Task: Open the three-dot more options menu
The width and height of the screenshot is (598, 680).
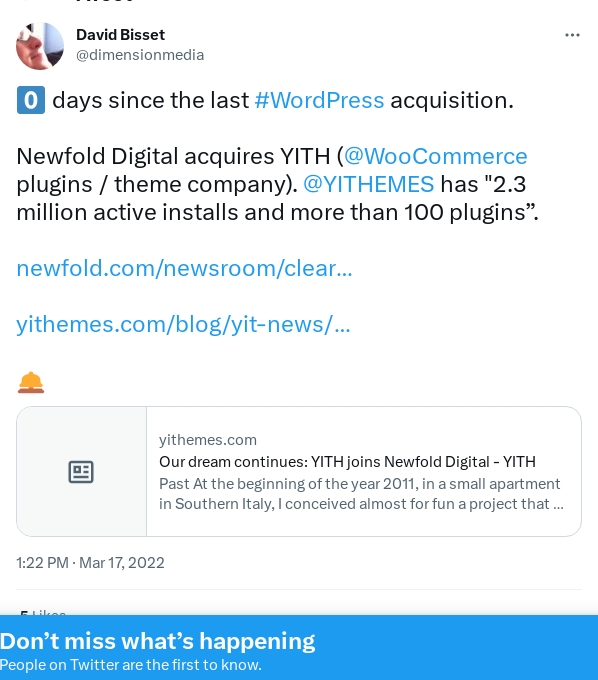Action: coord(572,35)
